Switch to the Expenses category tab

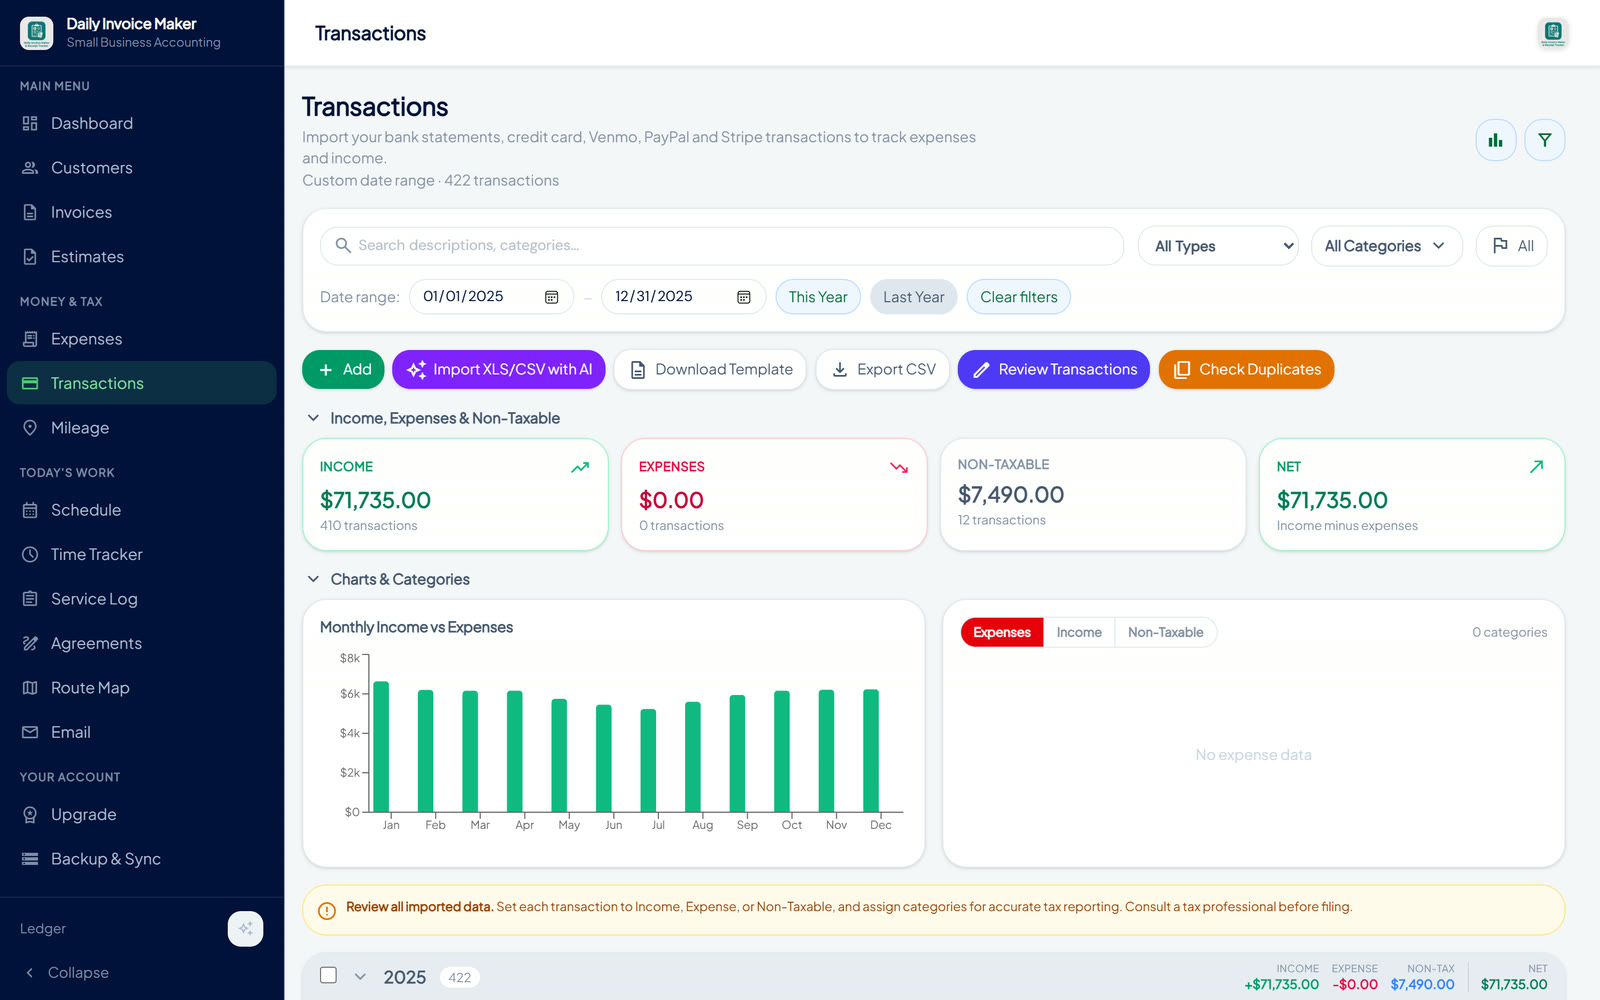click(x=1002, y=632)
